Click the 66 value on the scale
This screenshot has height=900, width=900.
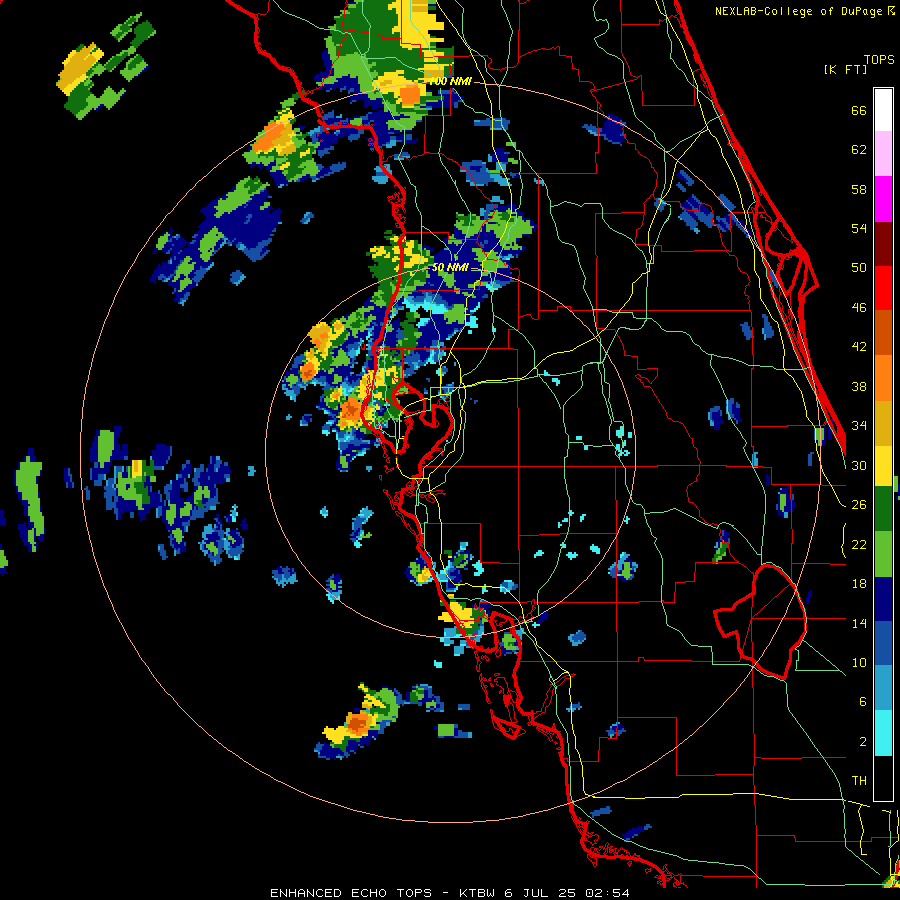(x=859, y=110)
